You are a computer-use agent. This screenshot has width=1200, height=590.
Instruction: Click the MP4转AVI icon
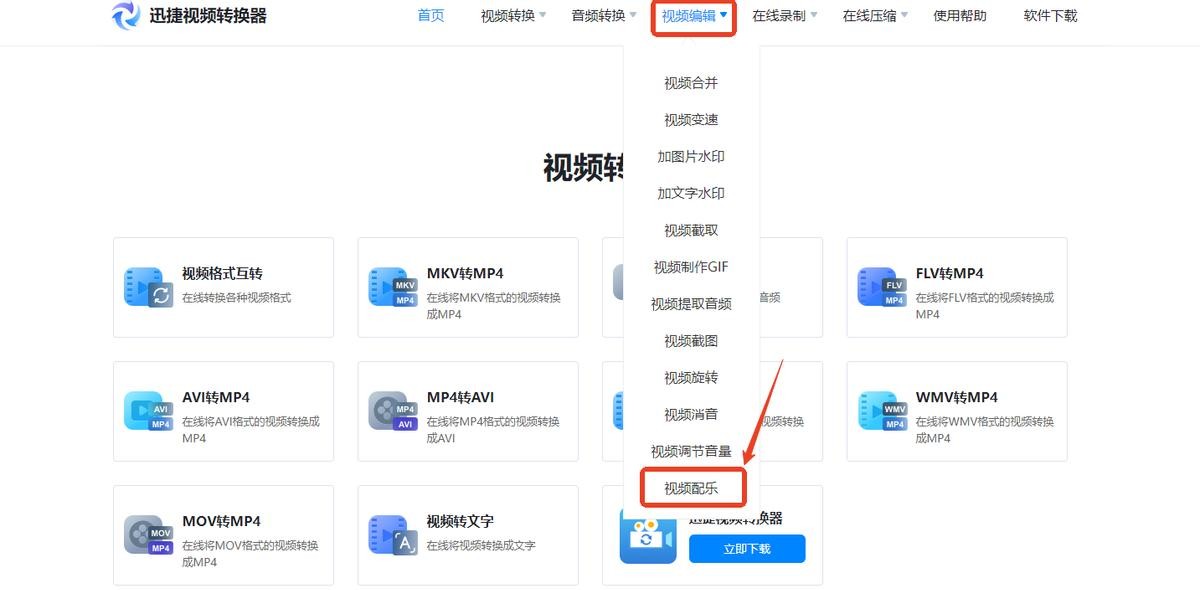pos(392,410)
